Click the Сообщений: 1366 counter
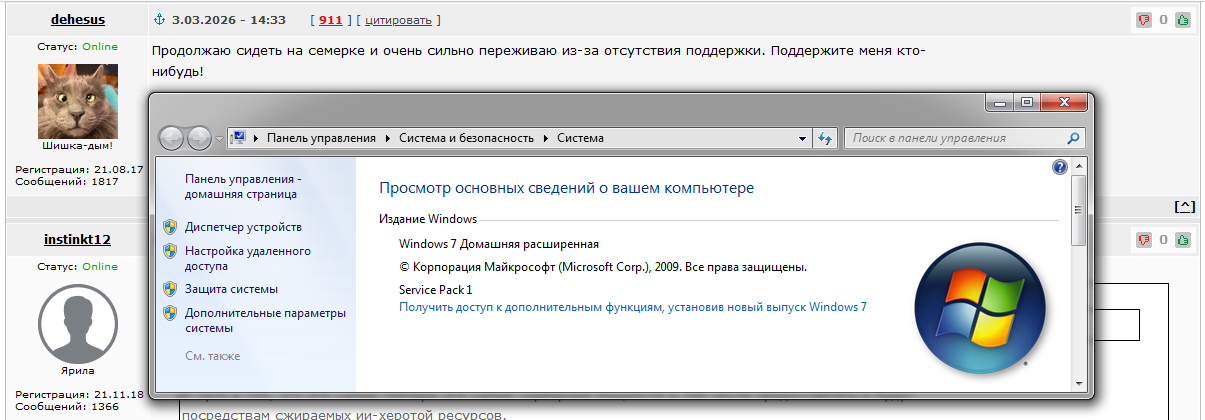 (66, 406)
